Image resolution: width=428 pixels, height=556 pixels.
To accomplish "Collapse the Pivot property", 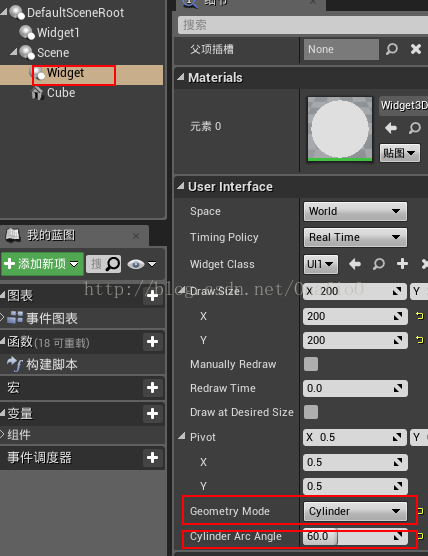I will (x=182, y=436).
